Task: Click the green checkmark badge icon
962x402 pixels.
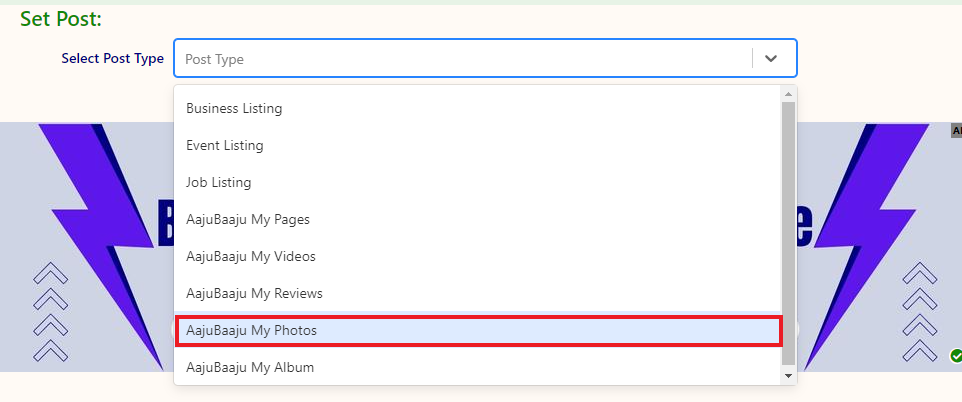Action: (x=956, y=355)
